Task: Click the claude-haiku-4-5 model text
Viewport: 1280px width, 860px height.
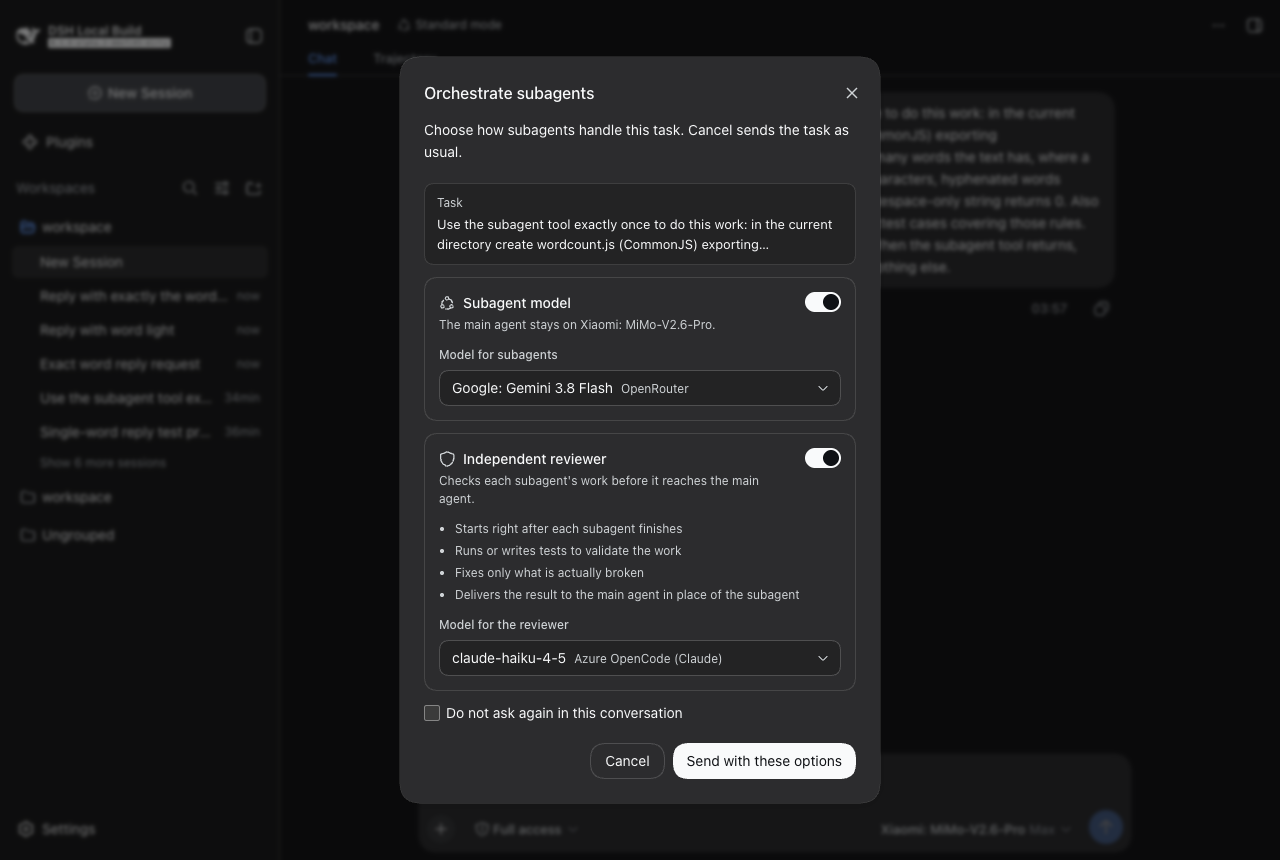Action: [x=509, y=658]
